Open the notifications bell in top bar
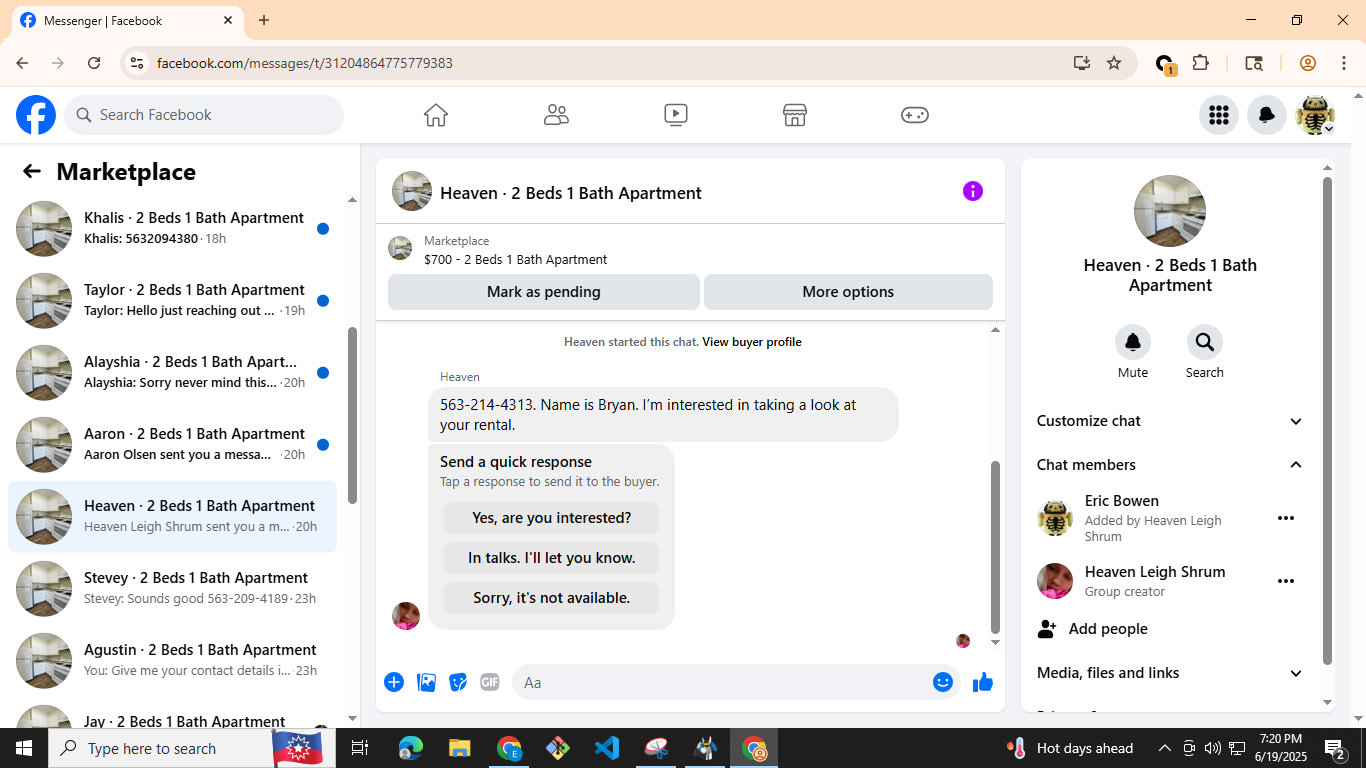The height and width of the screenshot is (768, 1366). (1267, 115)
